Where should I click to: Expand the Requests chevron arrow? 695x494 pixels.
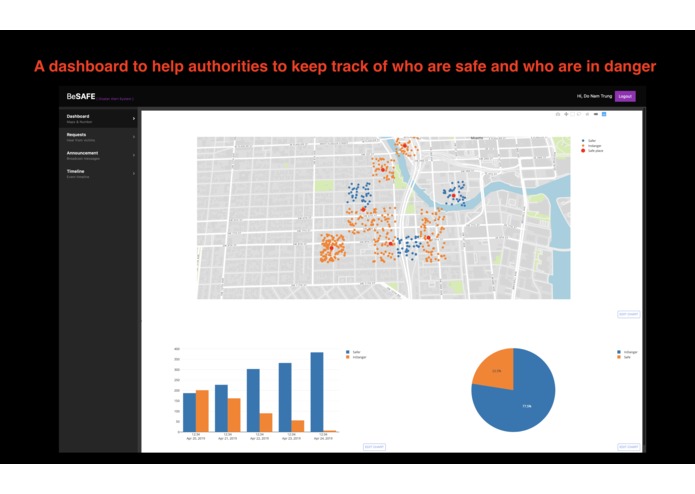click(134, 137)
